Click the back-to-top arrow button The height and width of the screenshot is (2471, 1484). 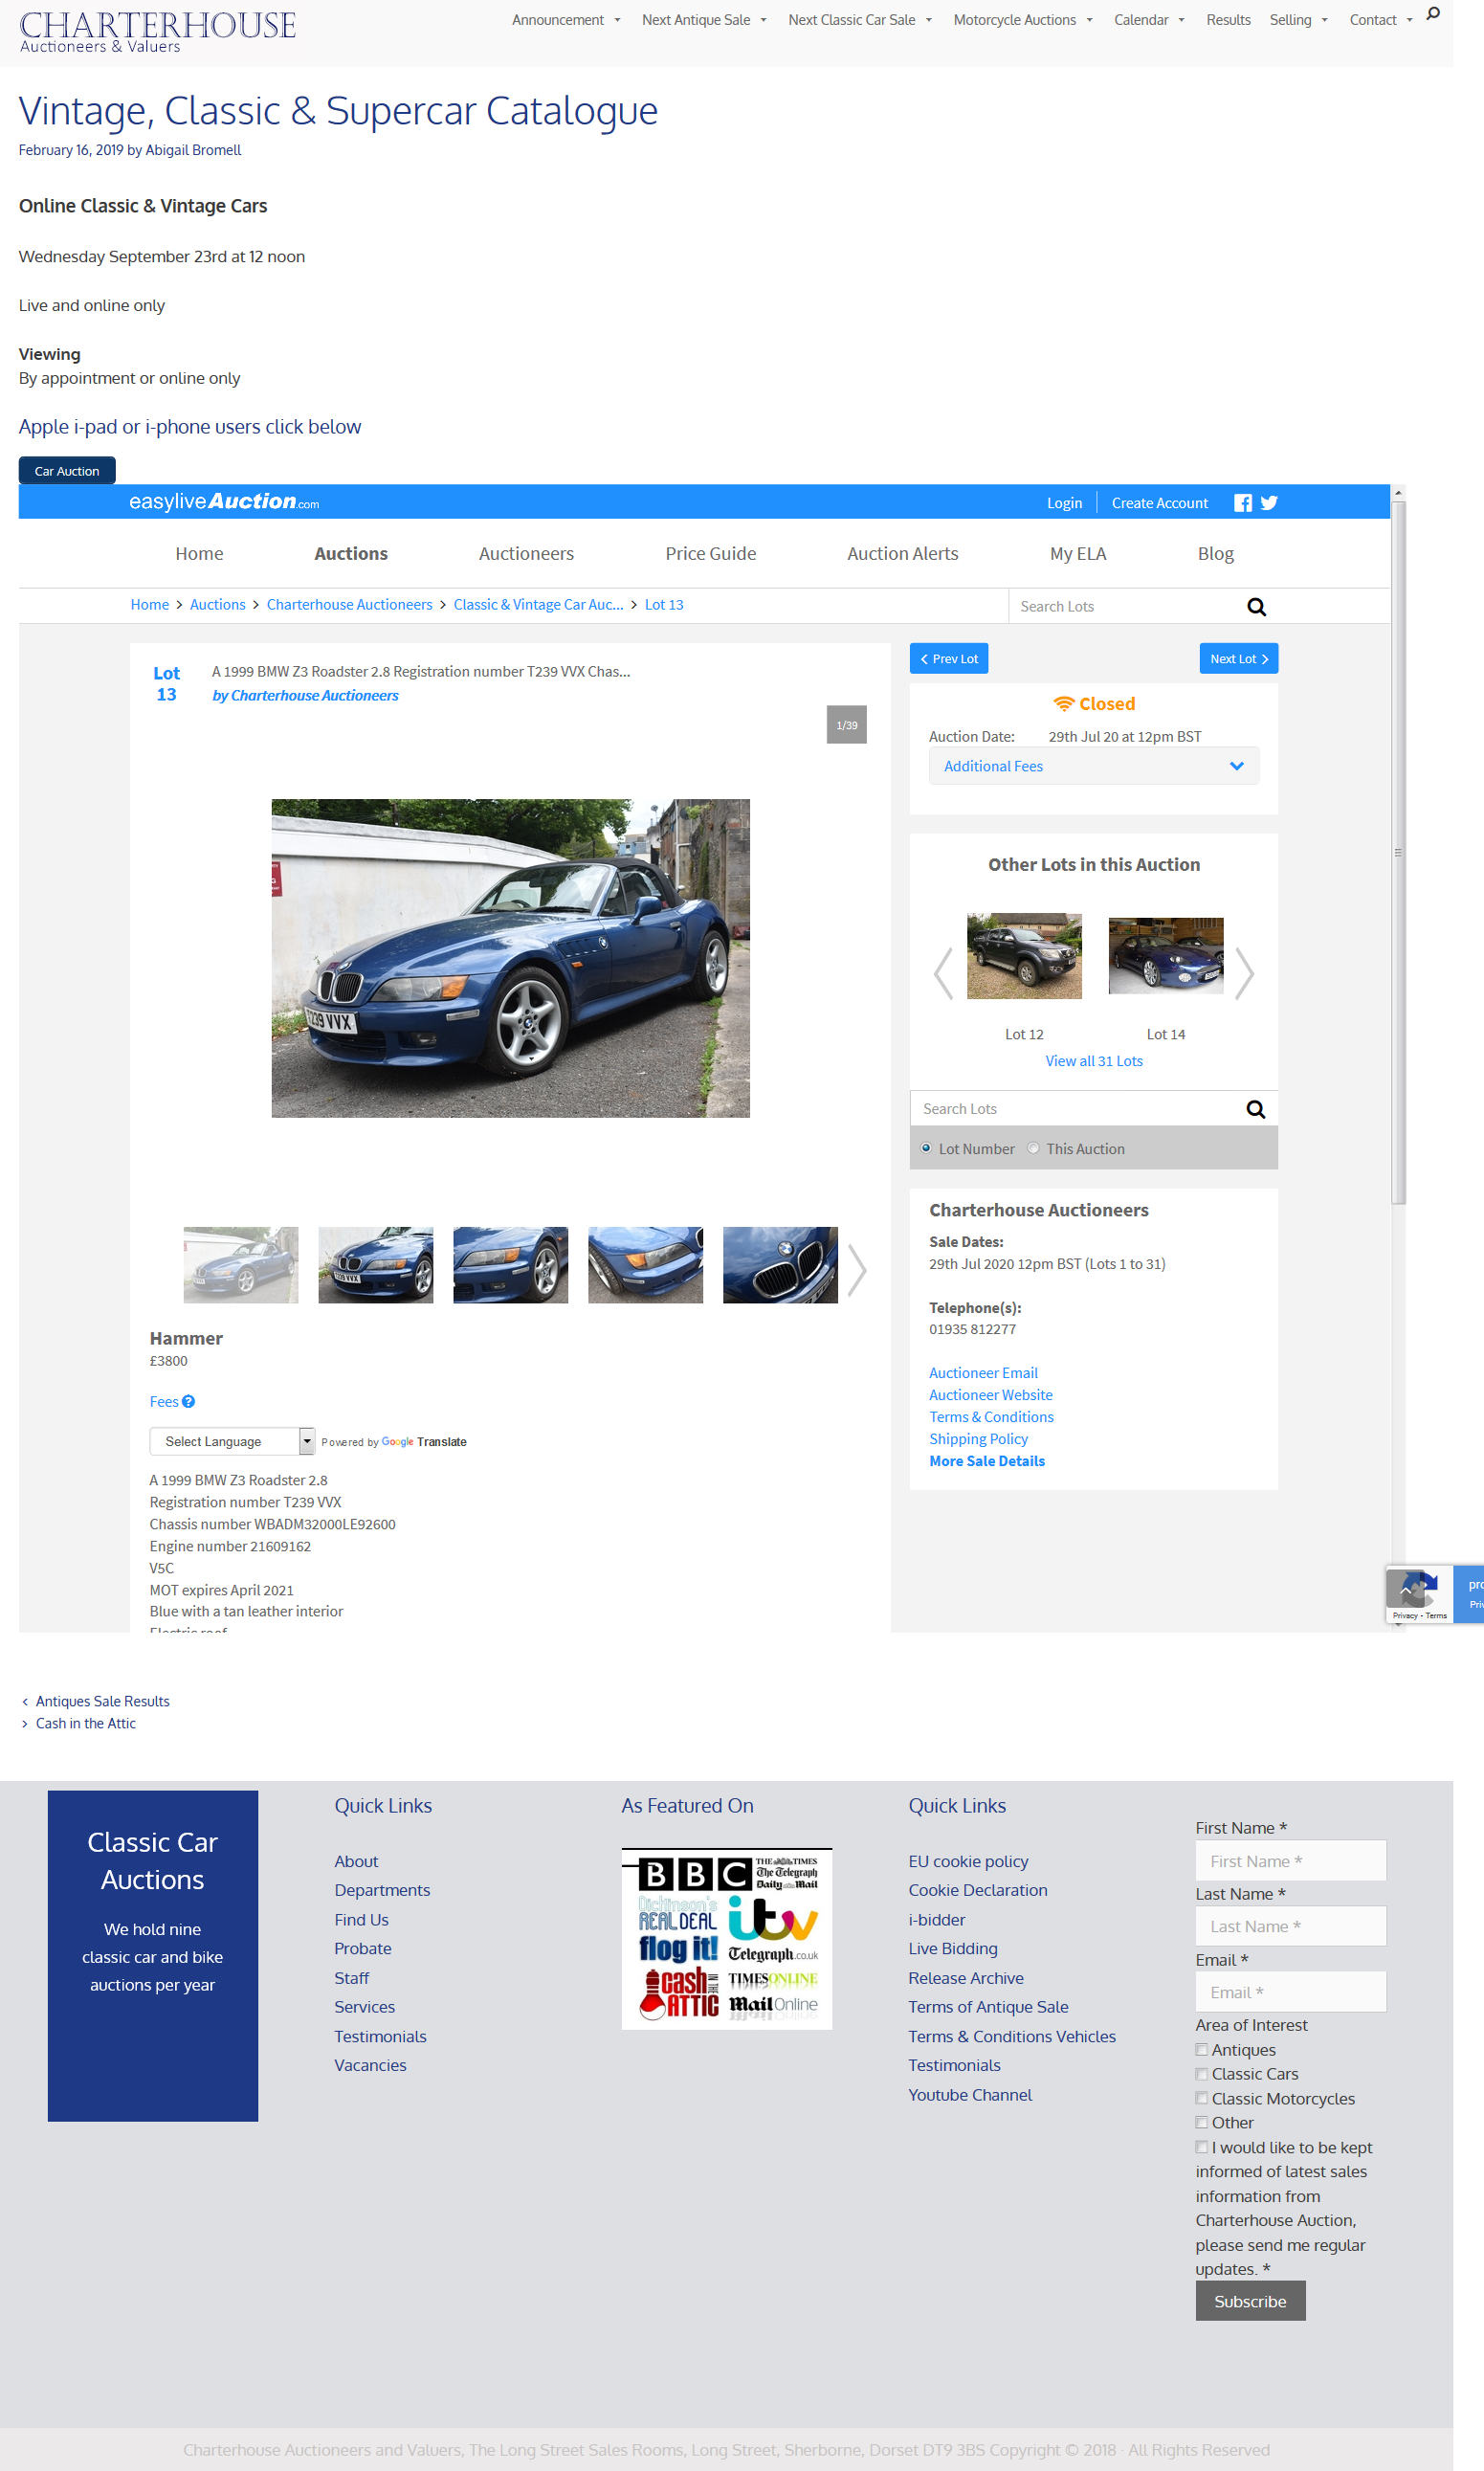[1406, 1588]
